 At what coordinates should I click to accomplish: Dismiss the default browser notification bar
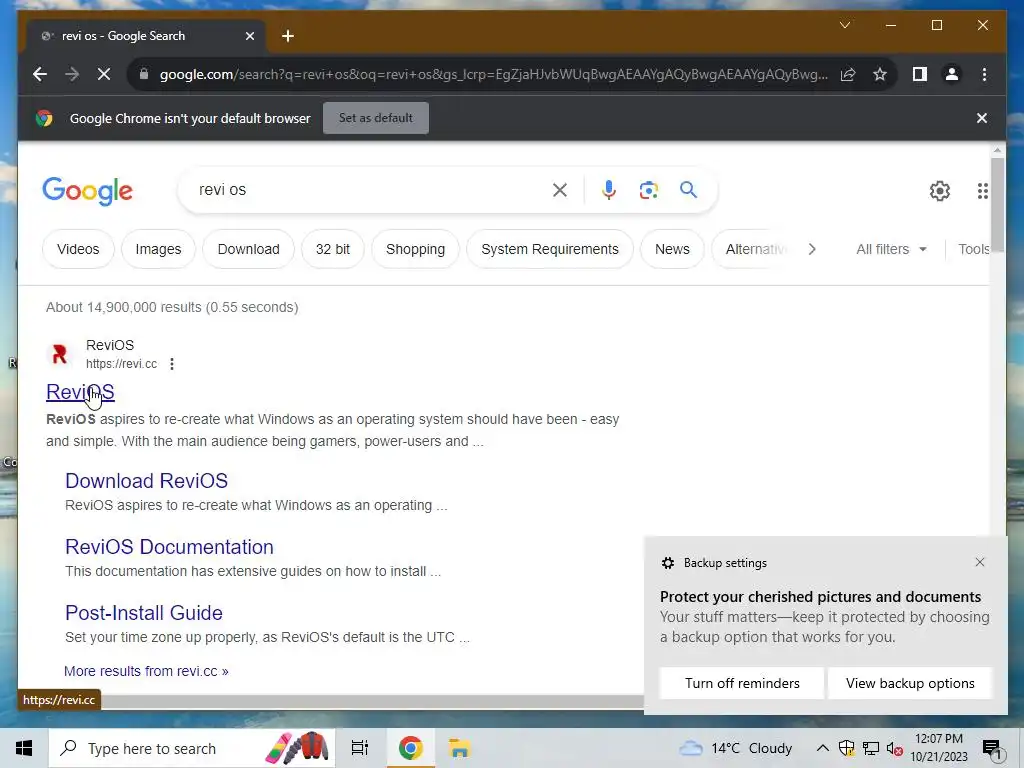(982, 118)
